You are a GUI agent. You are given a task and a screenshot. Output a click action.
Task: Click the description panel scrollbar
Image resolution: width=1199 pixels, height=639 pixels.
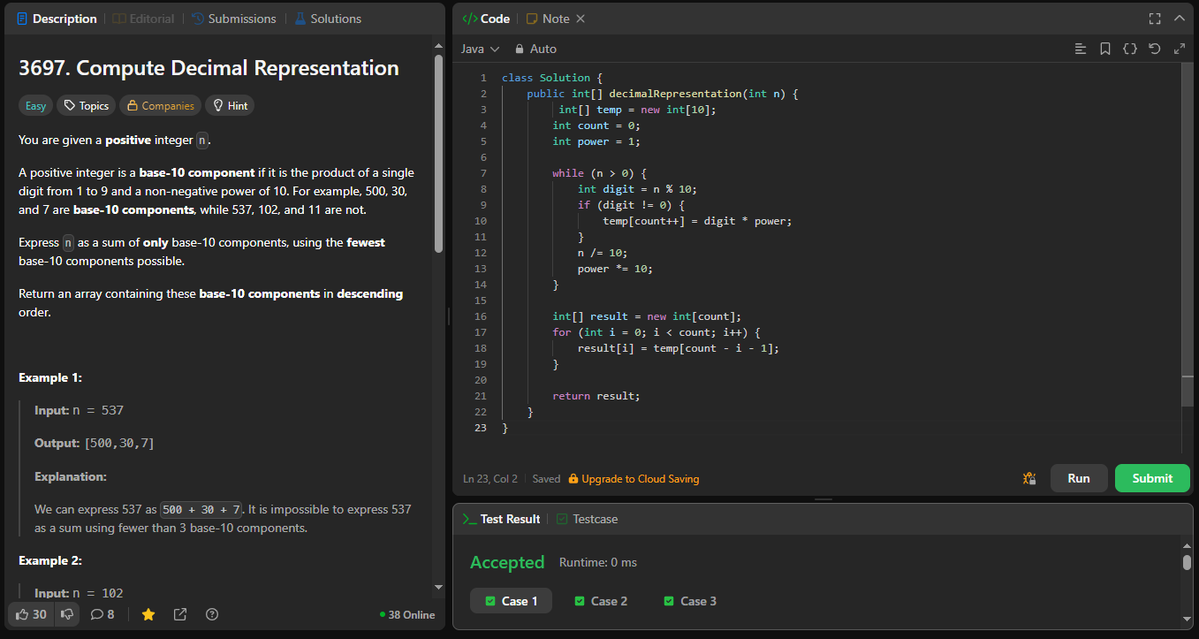[439, 153]
